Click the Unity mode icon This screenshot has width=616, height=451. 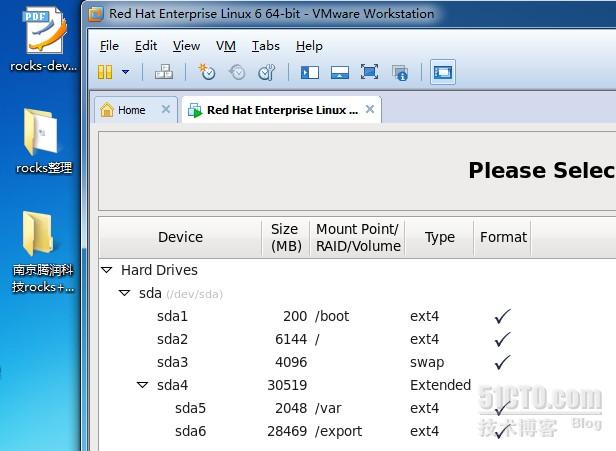[400, 73]
